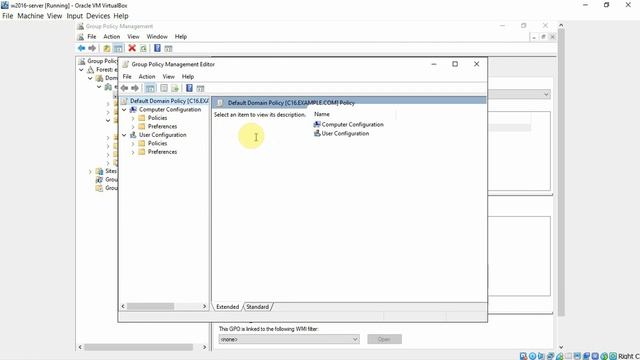Open Action menu in Policy Editor
640x360 pixels.
pos(147,76)
